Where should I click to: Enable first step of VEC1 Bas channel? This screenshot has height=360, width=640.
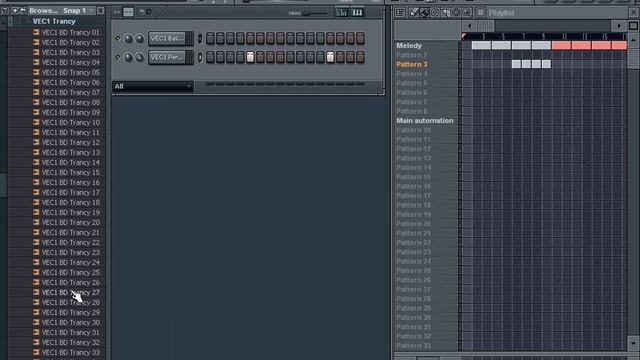210,38
